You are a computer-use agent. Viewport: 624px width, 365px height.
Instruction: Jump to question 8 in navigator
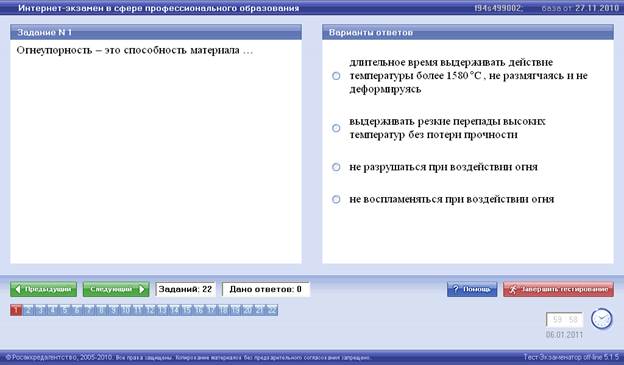101,310
